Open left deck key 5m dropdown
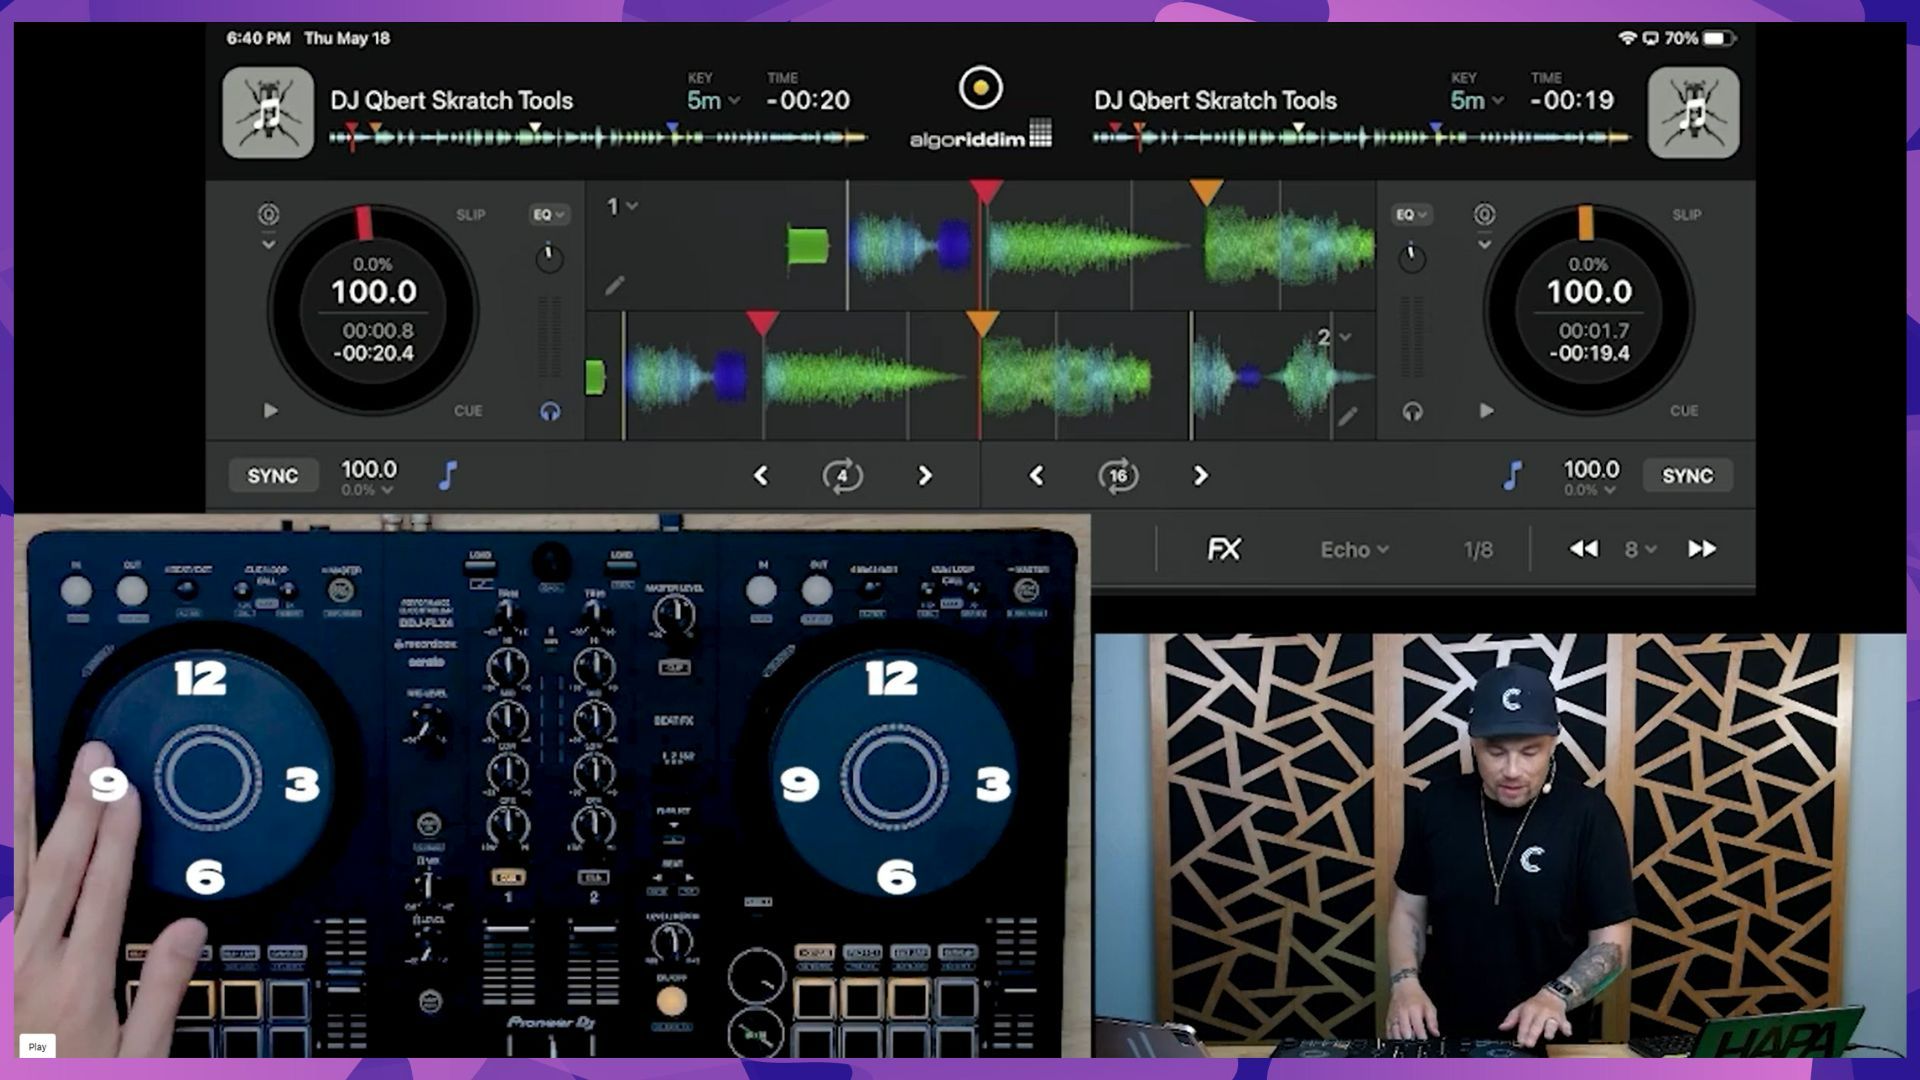The image size is (1920, 1080). [x=712, y=100]
